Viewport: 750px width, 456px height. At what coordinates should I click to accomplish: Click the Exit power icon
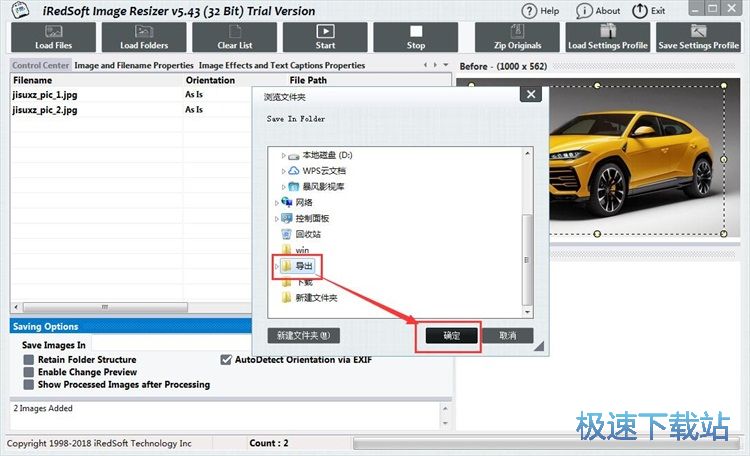pos(640,11)
